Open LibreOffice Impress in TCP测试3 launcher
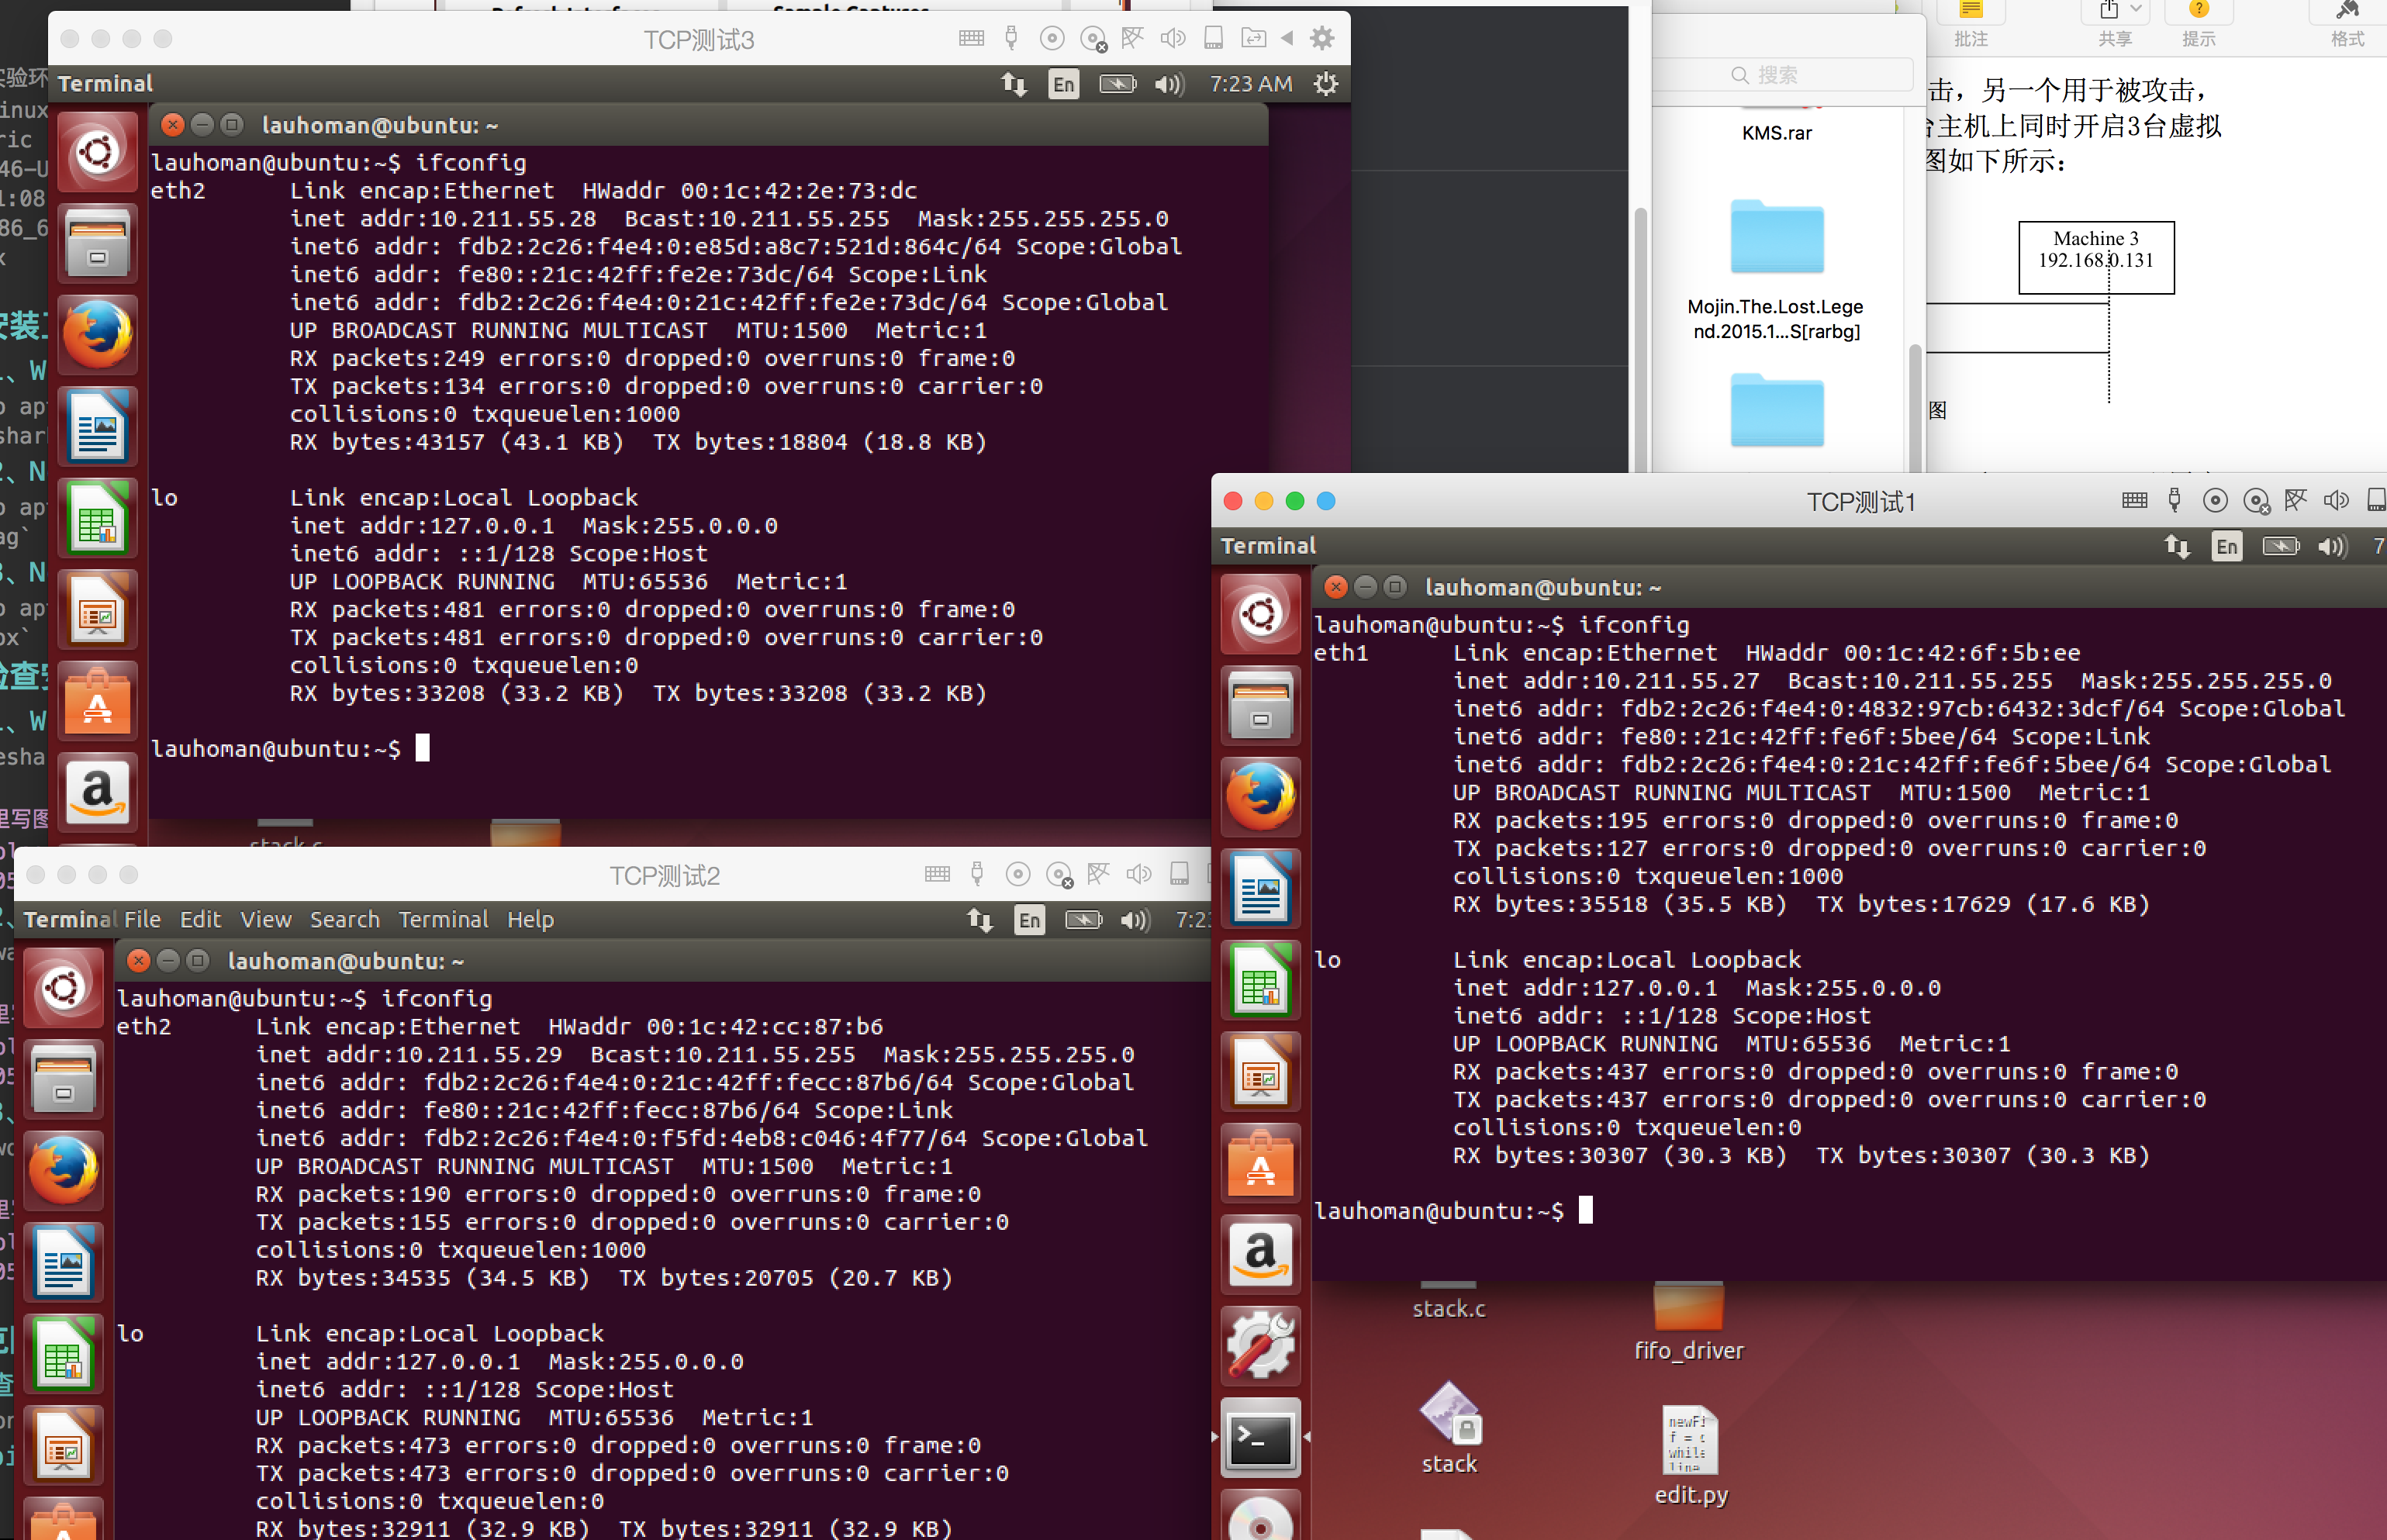 pos(98,610)
